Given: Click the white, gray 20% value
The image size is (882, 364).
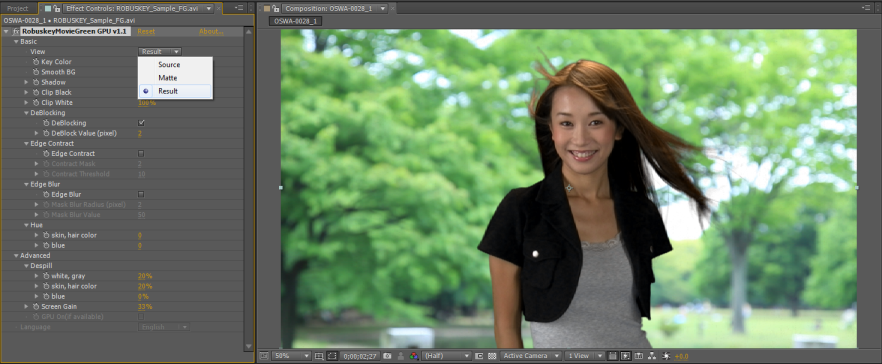Looking at the screenshot, I should coord(145,276).
